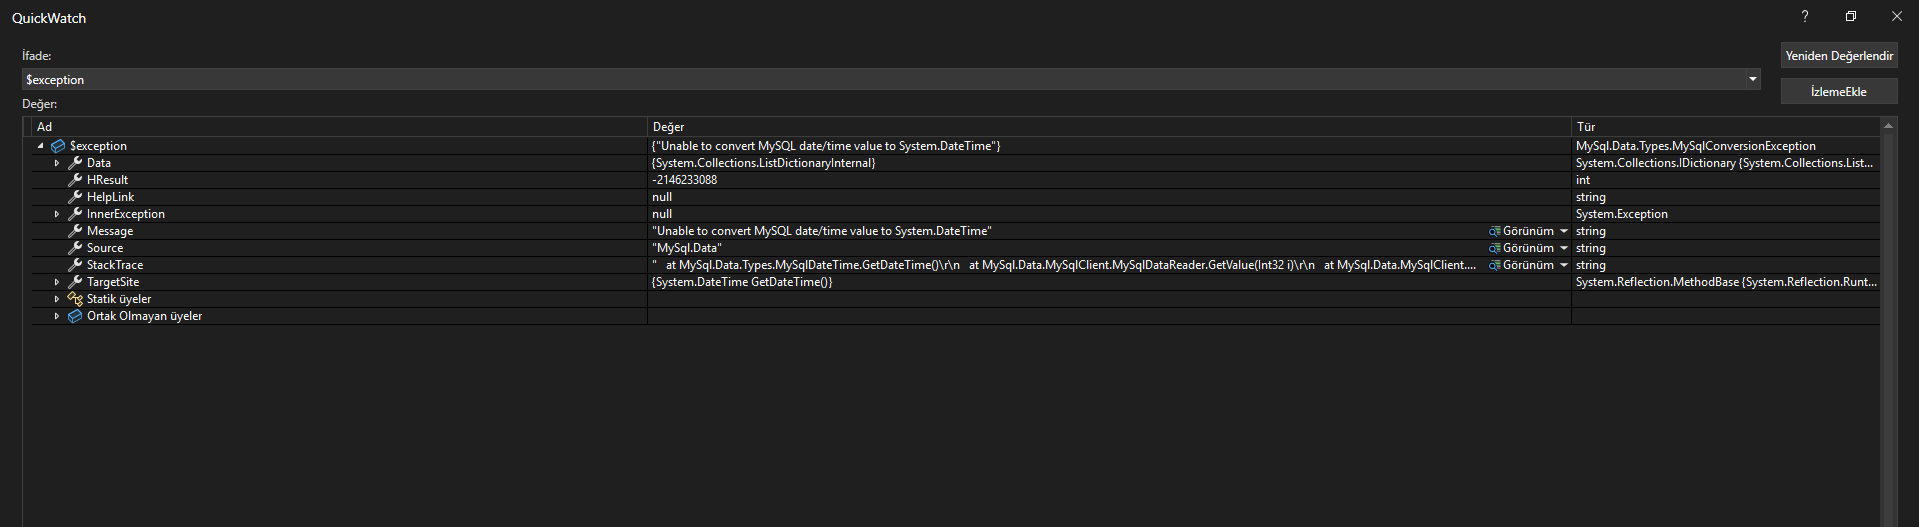1919x527 pixels.
Task: Click the Görünüm visualizer icon in Message row
Action: (1494, 231)
